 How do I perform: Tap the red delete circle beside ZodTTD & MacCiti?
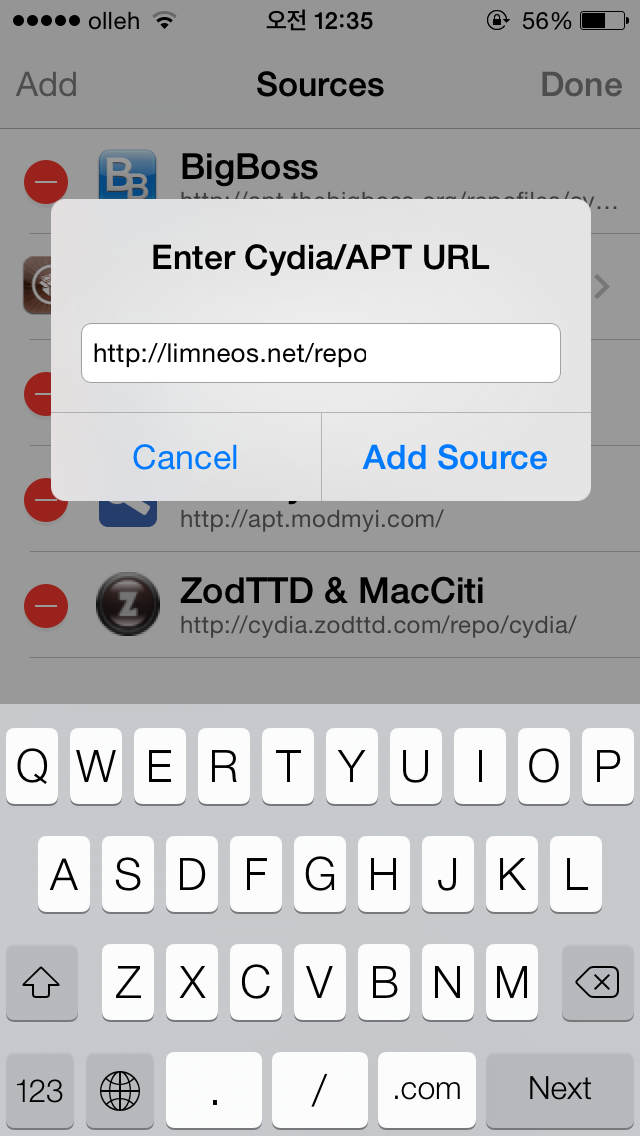click(x=46, y=605)
